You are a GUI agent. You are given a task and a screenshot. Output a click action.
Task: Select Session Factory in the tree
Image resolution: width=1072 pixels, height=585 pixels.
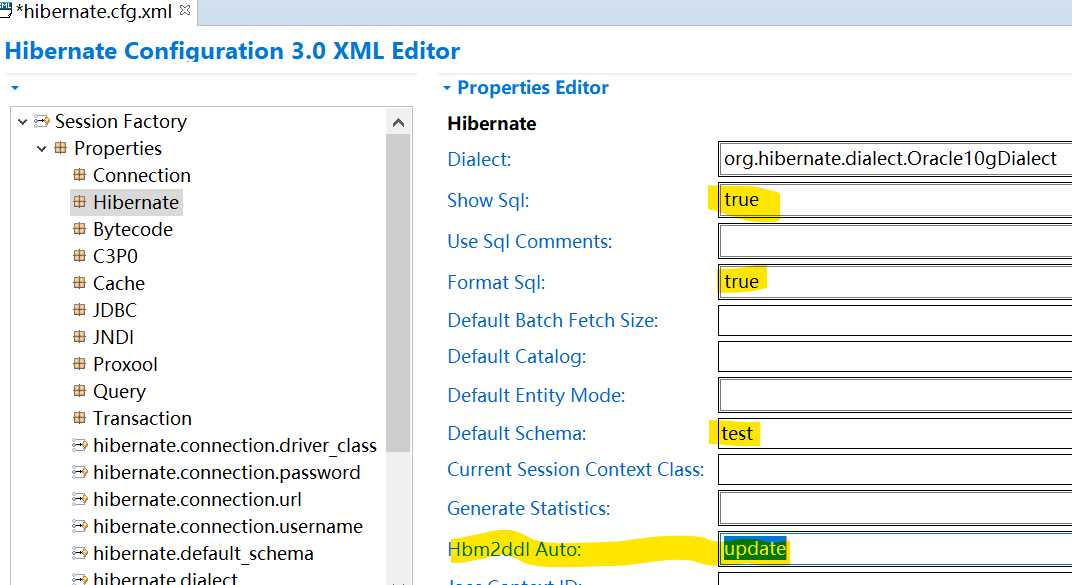(x=121, y=122)
